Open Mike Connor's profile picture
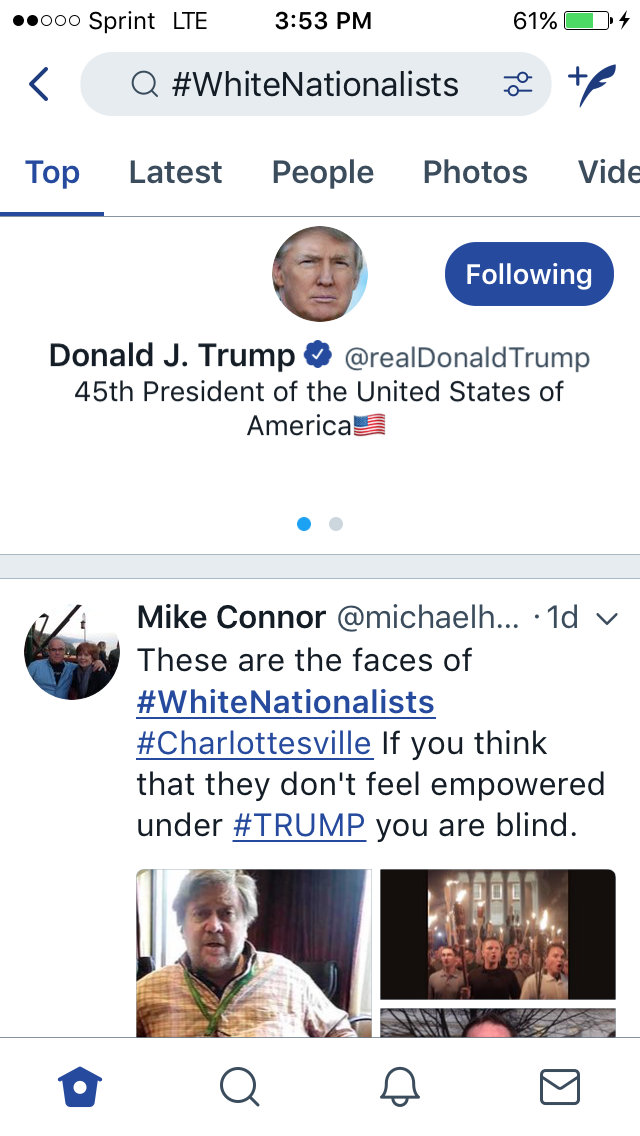Image resolution: width=640 pixels, height=1136 pixels. 72,651
